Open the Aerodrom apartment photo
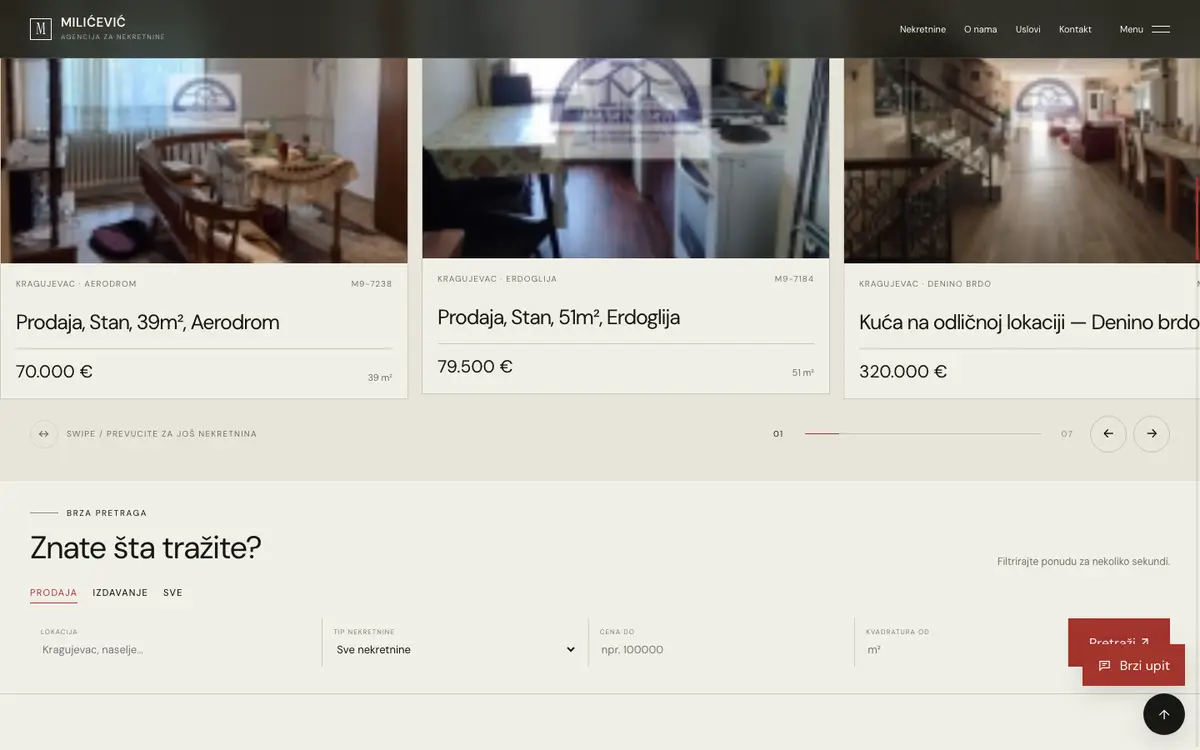Screen dimensions: 1200x750 point(204,160)
